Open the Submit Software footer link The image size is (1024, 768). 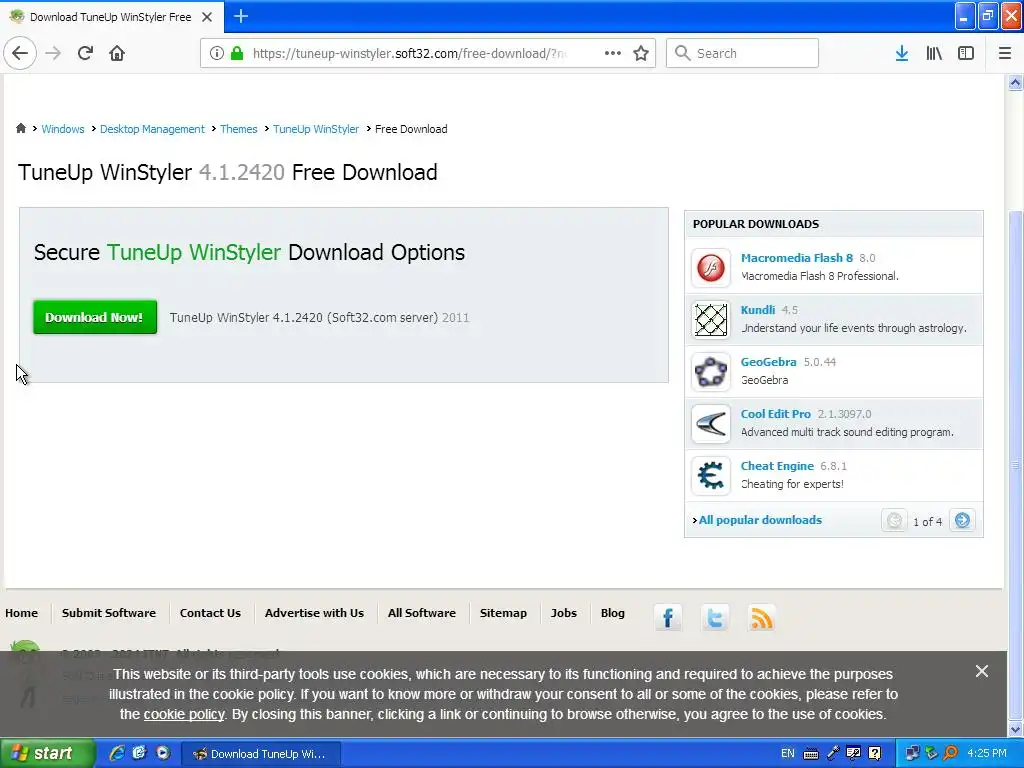109,613
